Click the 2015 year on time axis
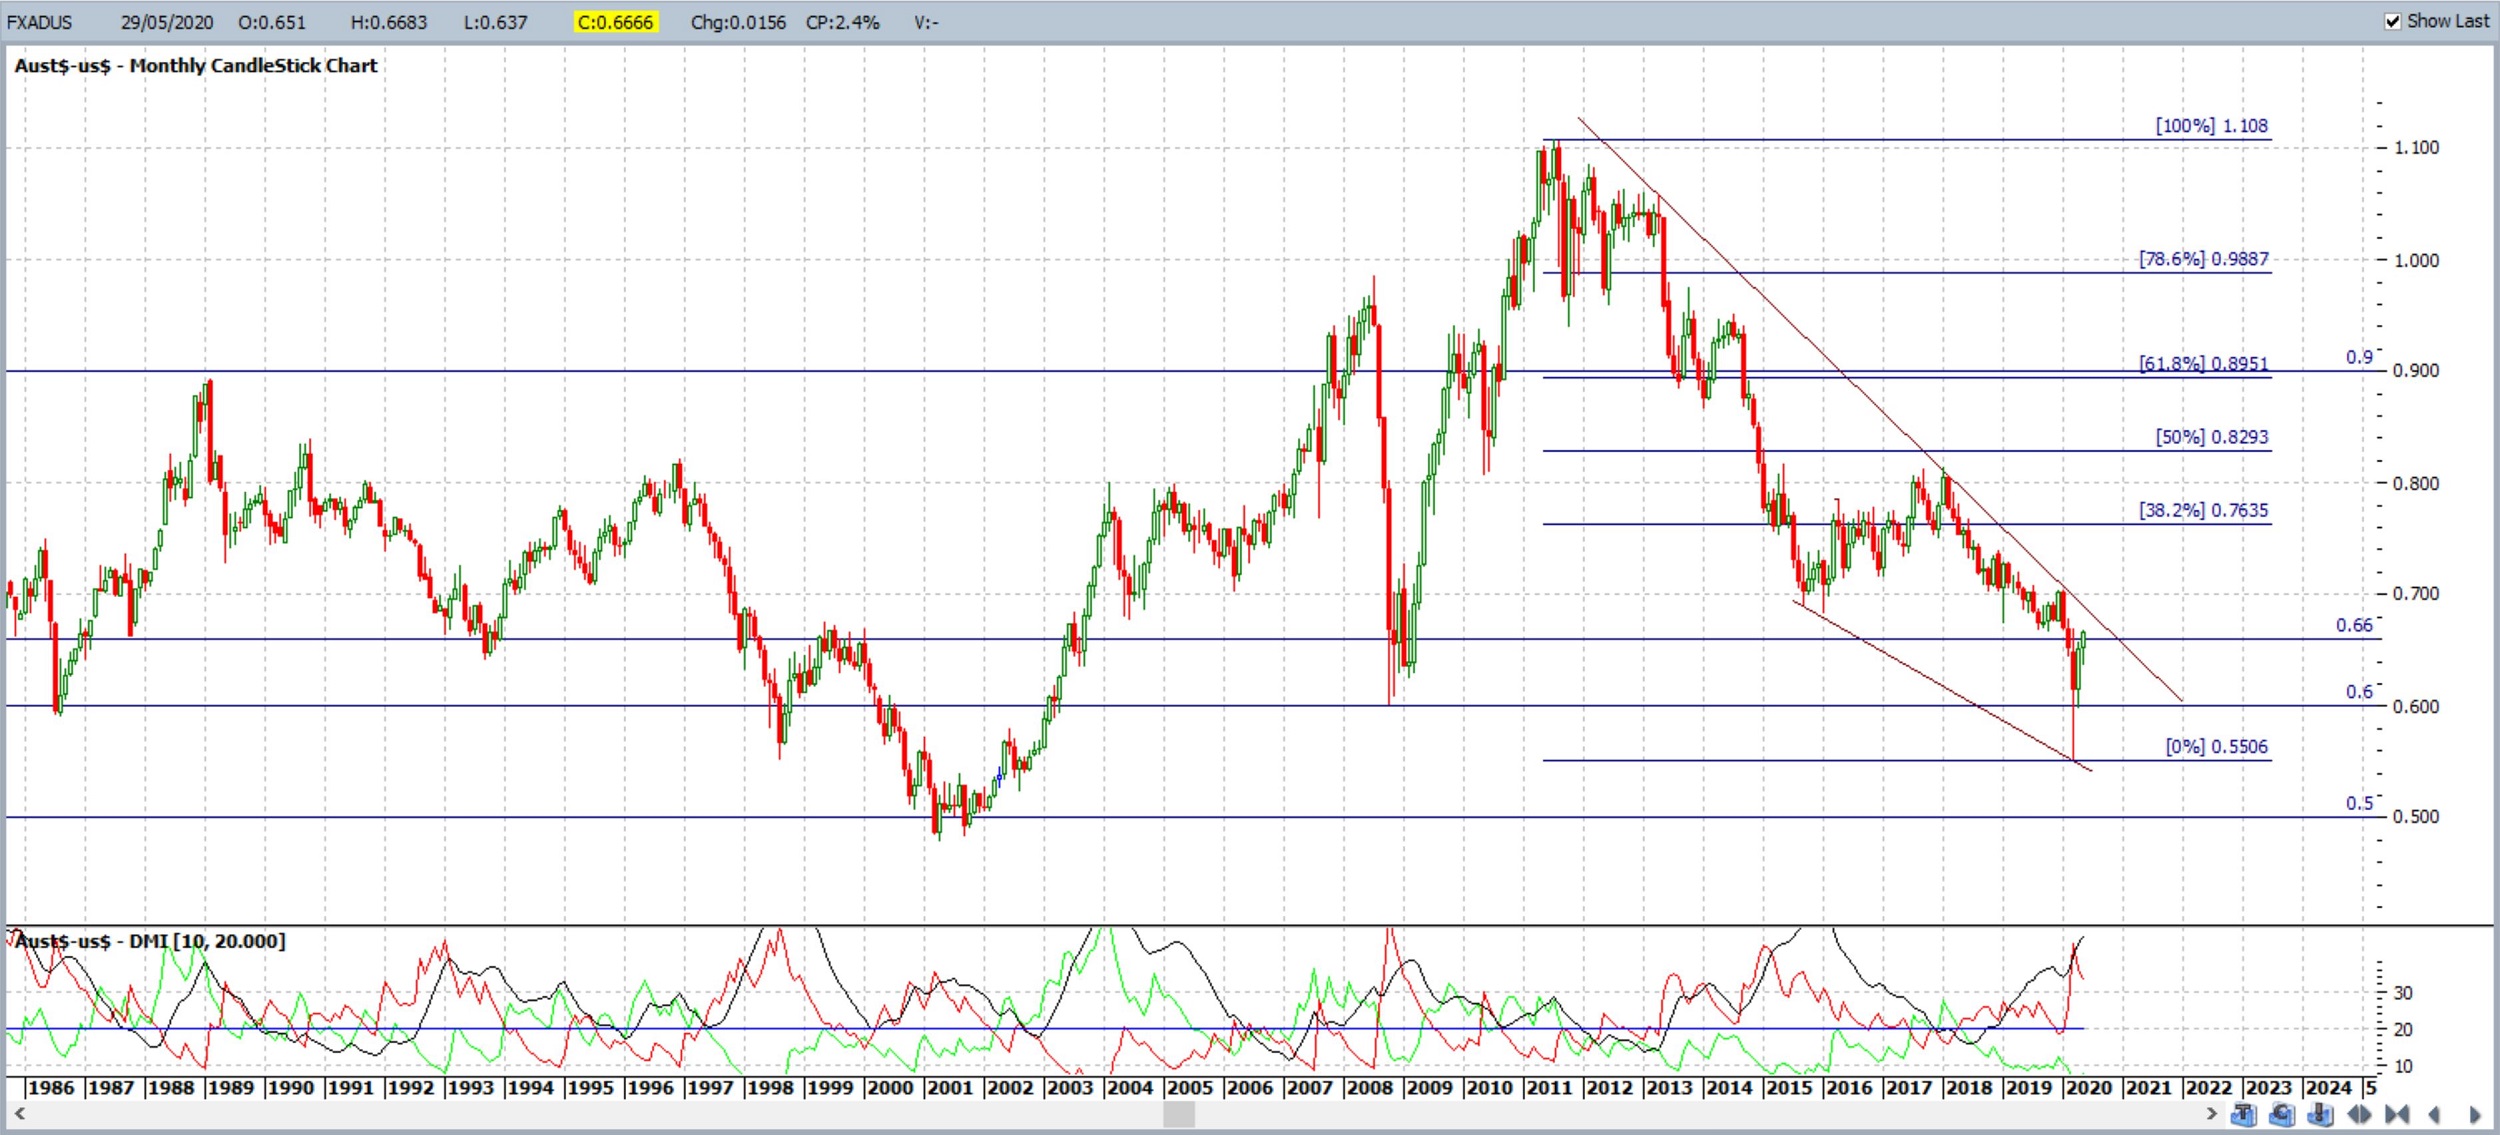The image size is (2500, 1135). [1789, 1088]
